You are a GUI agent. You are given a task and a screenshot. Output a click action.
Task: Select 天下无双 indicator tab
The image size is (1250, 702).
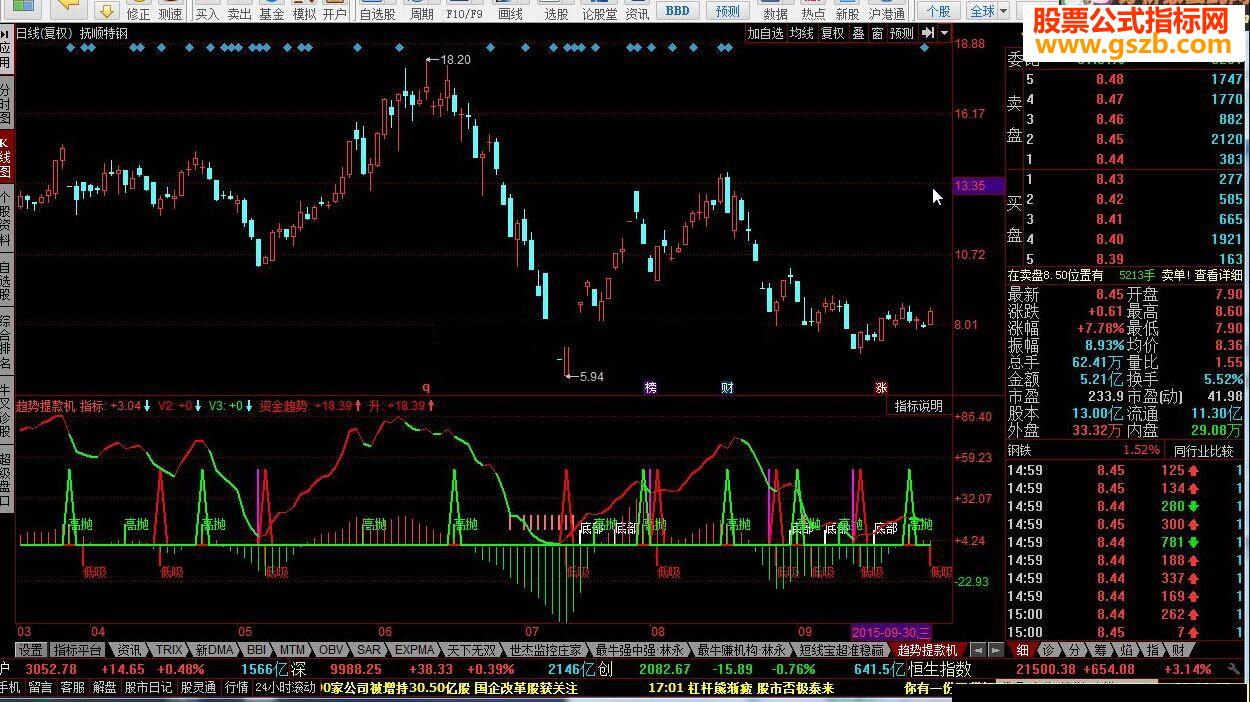(x=471, y=649)
